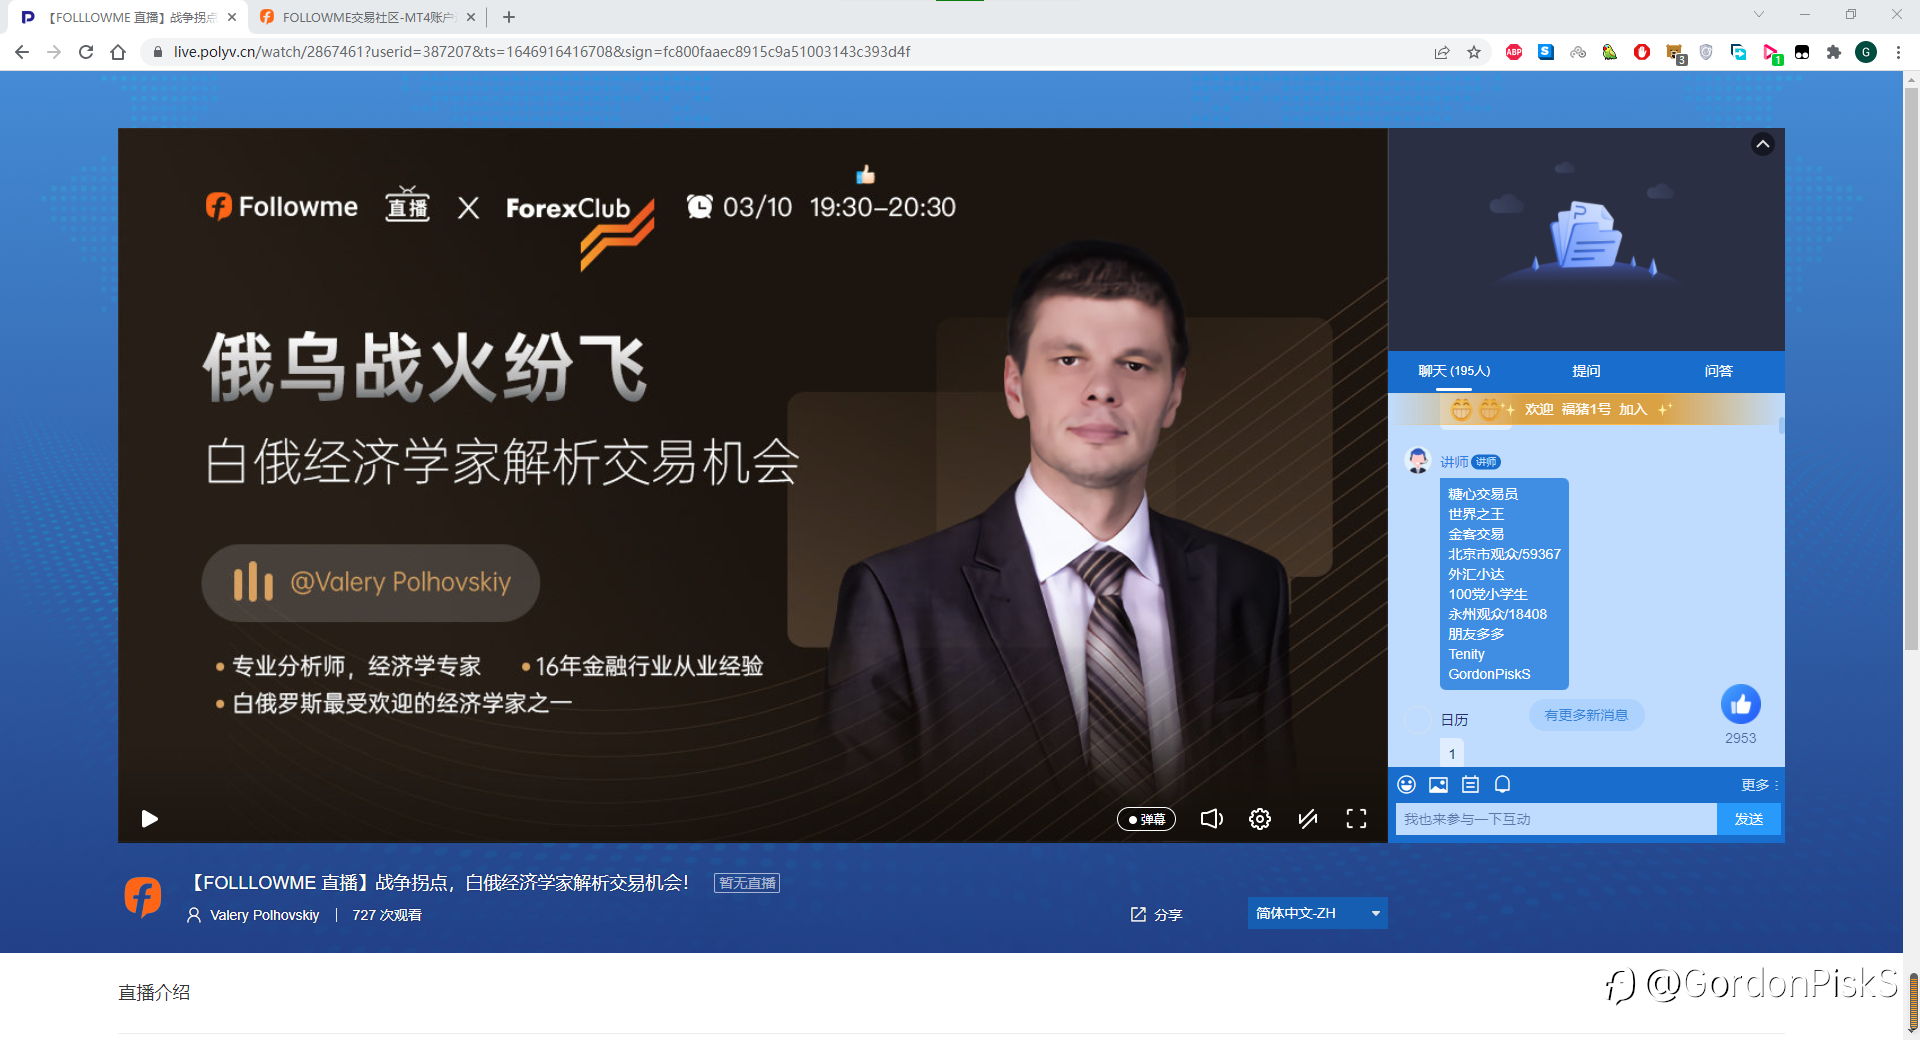Click the 暂无直播 status badge
Viewport: 1920px width, 1040px height.
tap(747, 883)
